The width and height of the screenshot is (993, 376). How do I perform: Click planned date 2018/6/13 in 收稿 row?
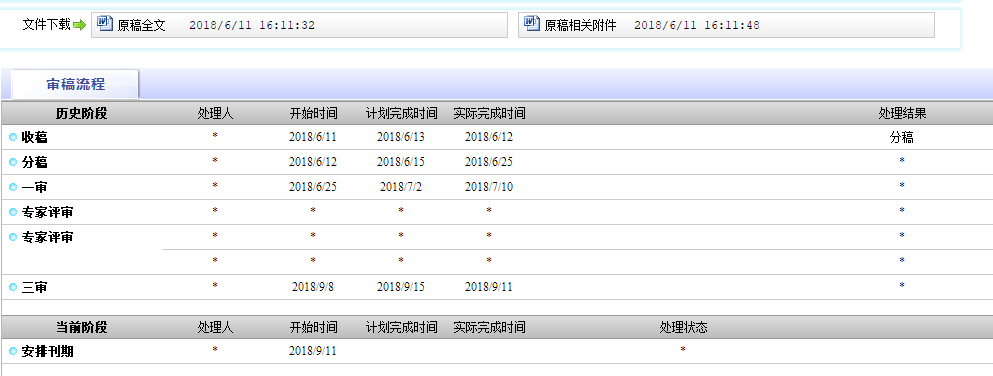[x=401, y=137]
